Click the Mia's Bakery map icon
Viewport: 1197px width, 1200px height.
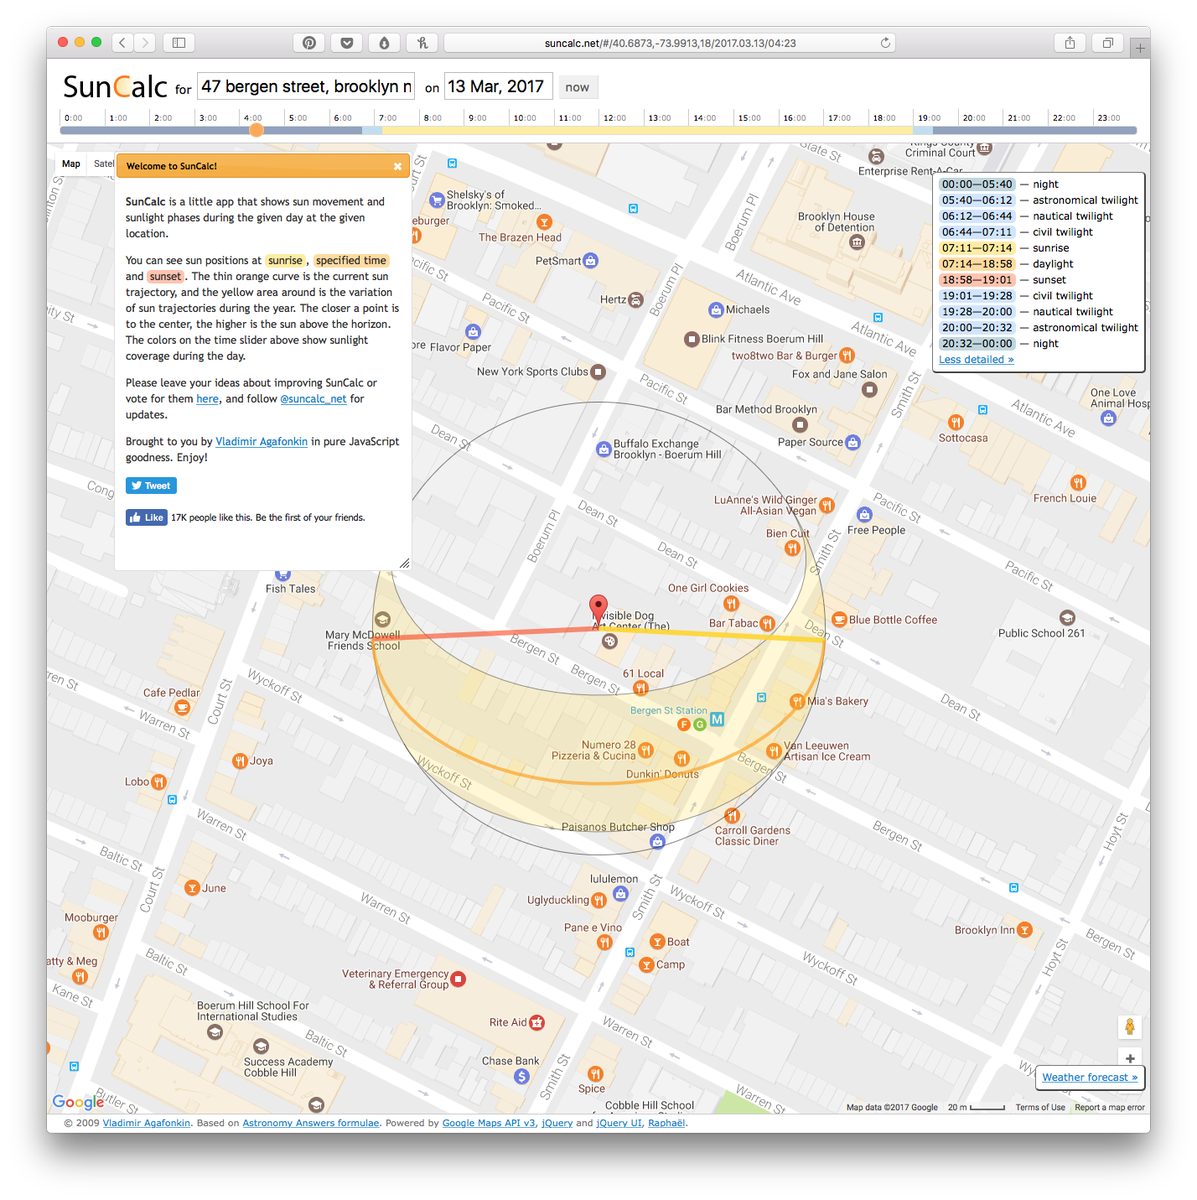click(797, 702)
